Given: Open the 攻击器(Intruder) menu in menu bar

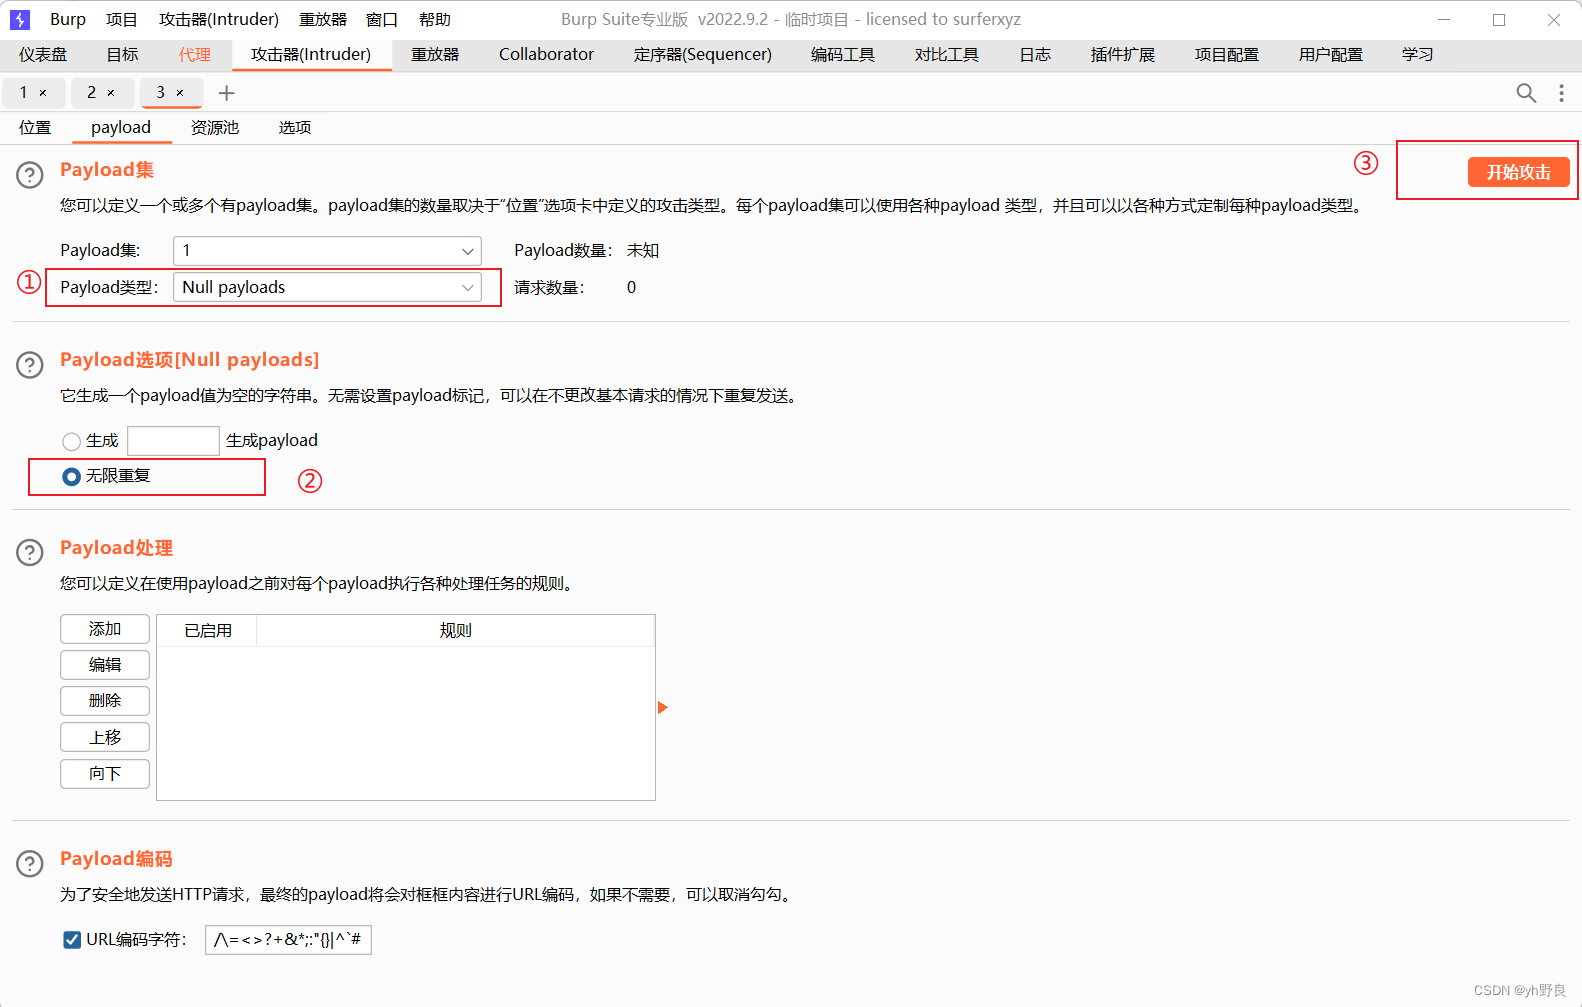Looking at the screenshot, I should coord(219,19).
